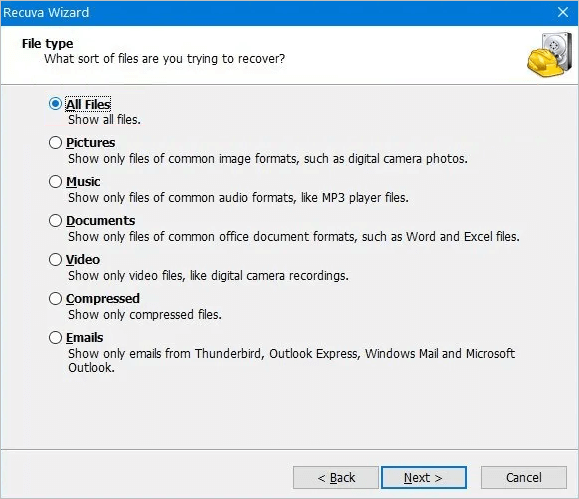Select the Emails radio button circle
Screen dimensions: 579x499
[55, 337]
